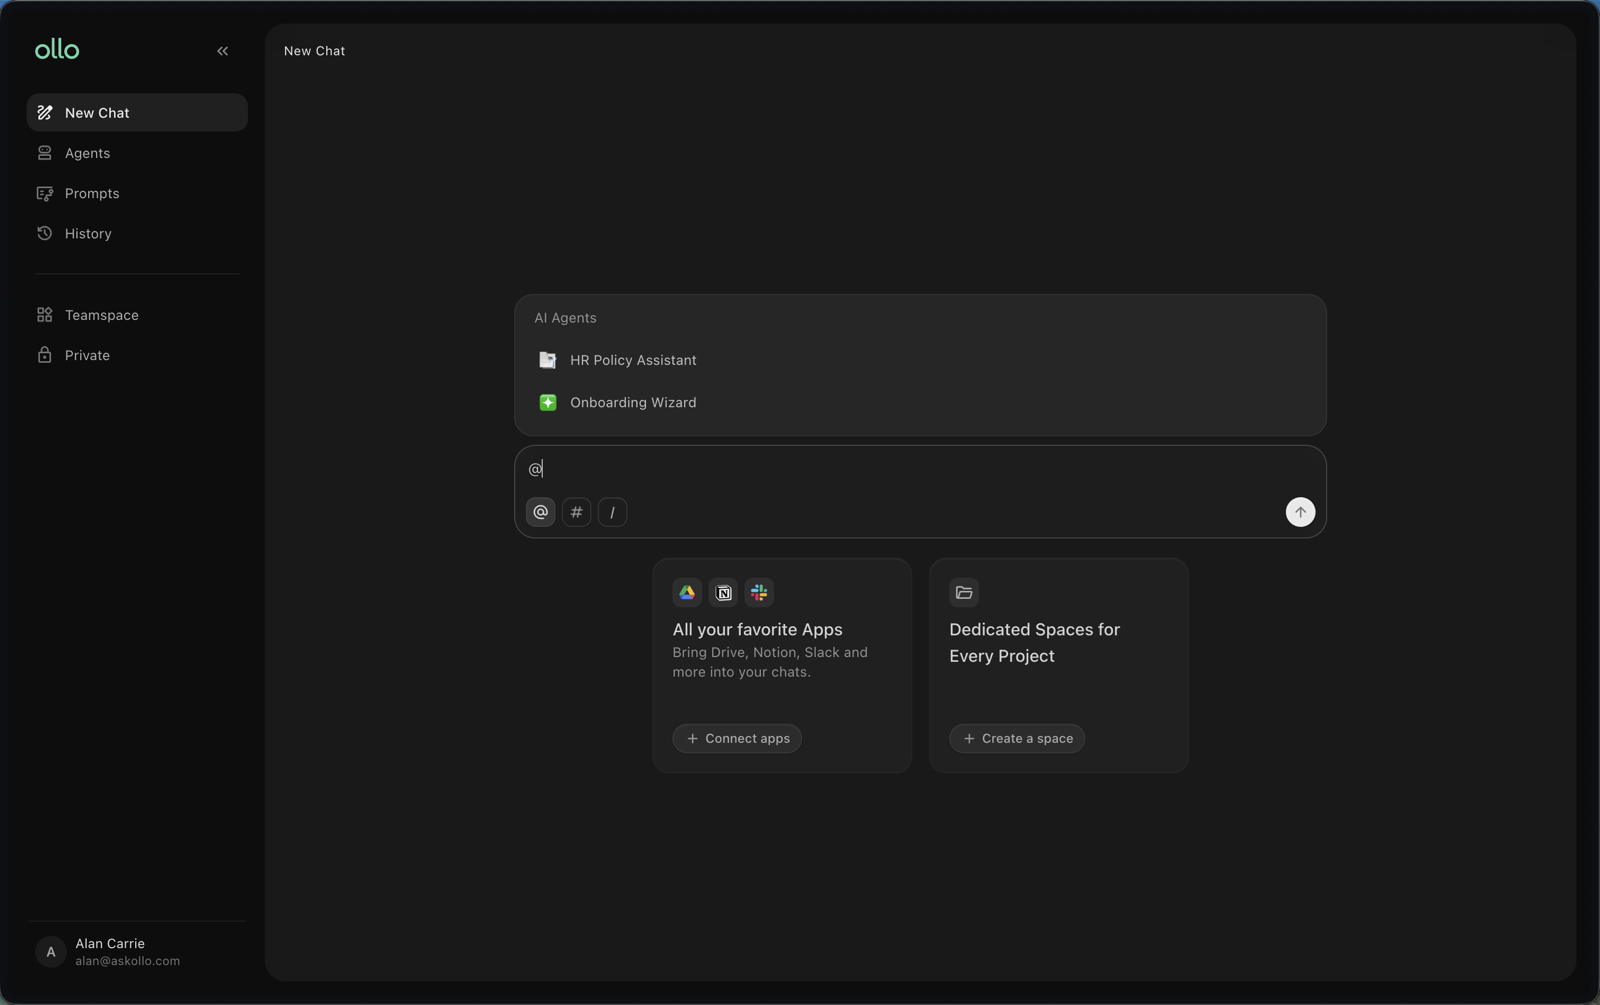Go to Agents in the sidebar
The width and height of the screenshot is (1600, 1005).
[137, 153]
